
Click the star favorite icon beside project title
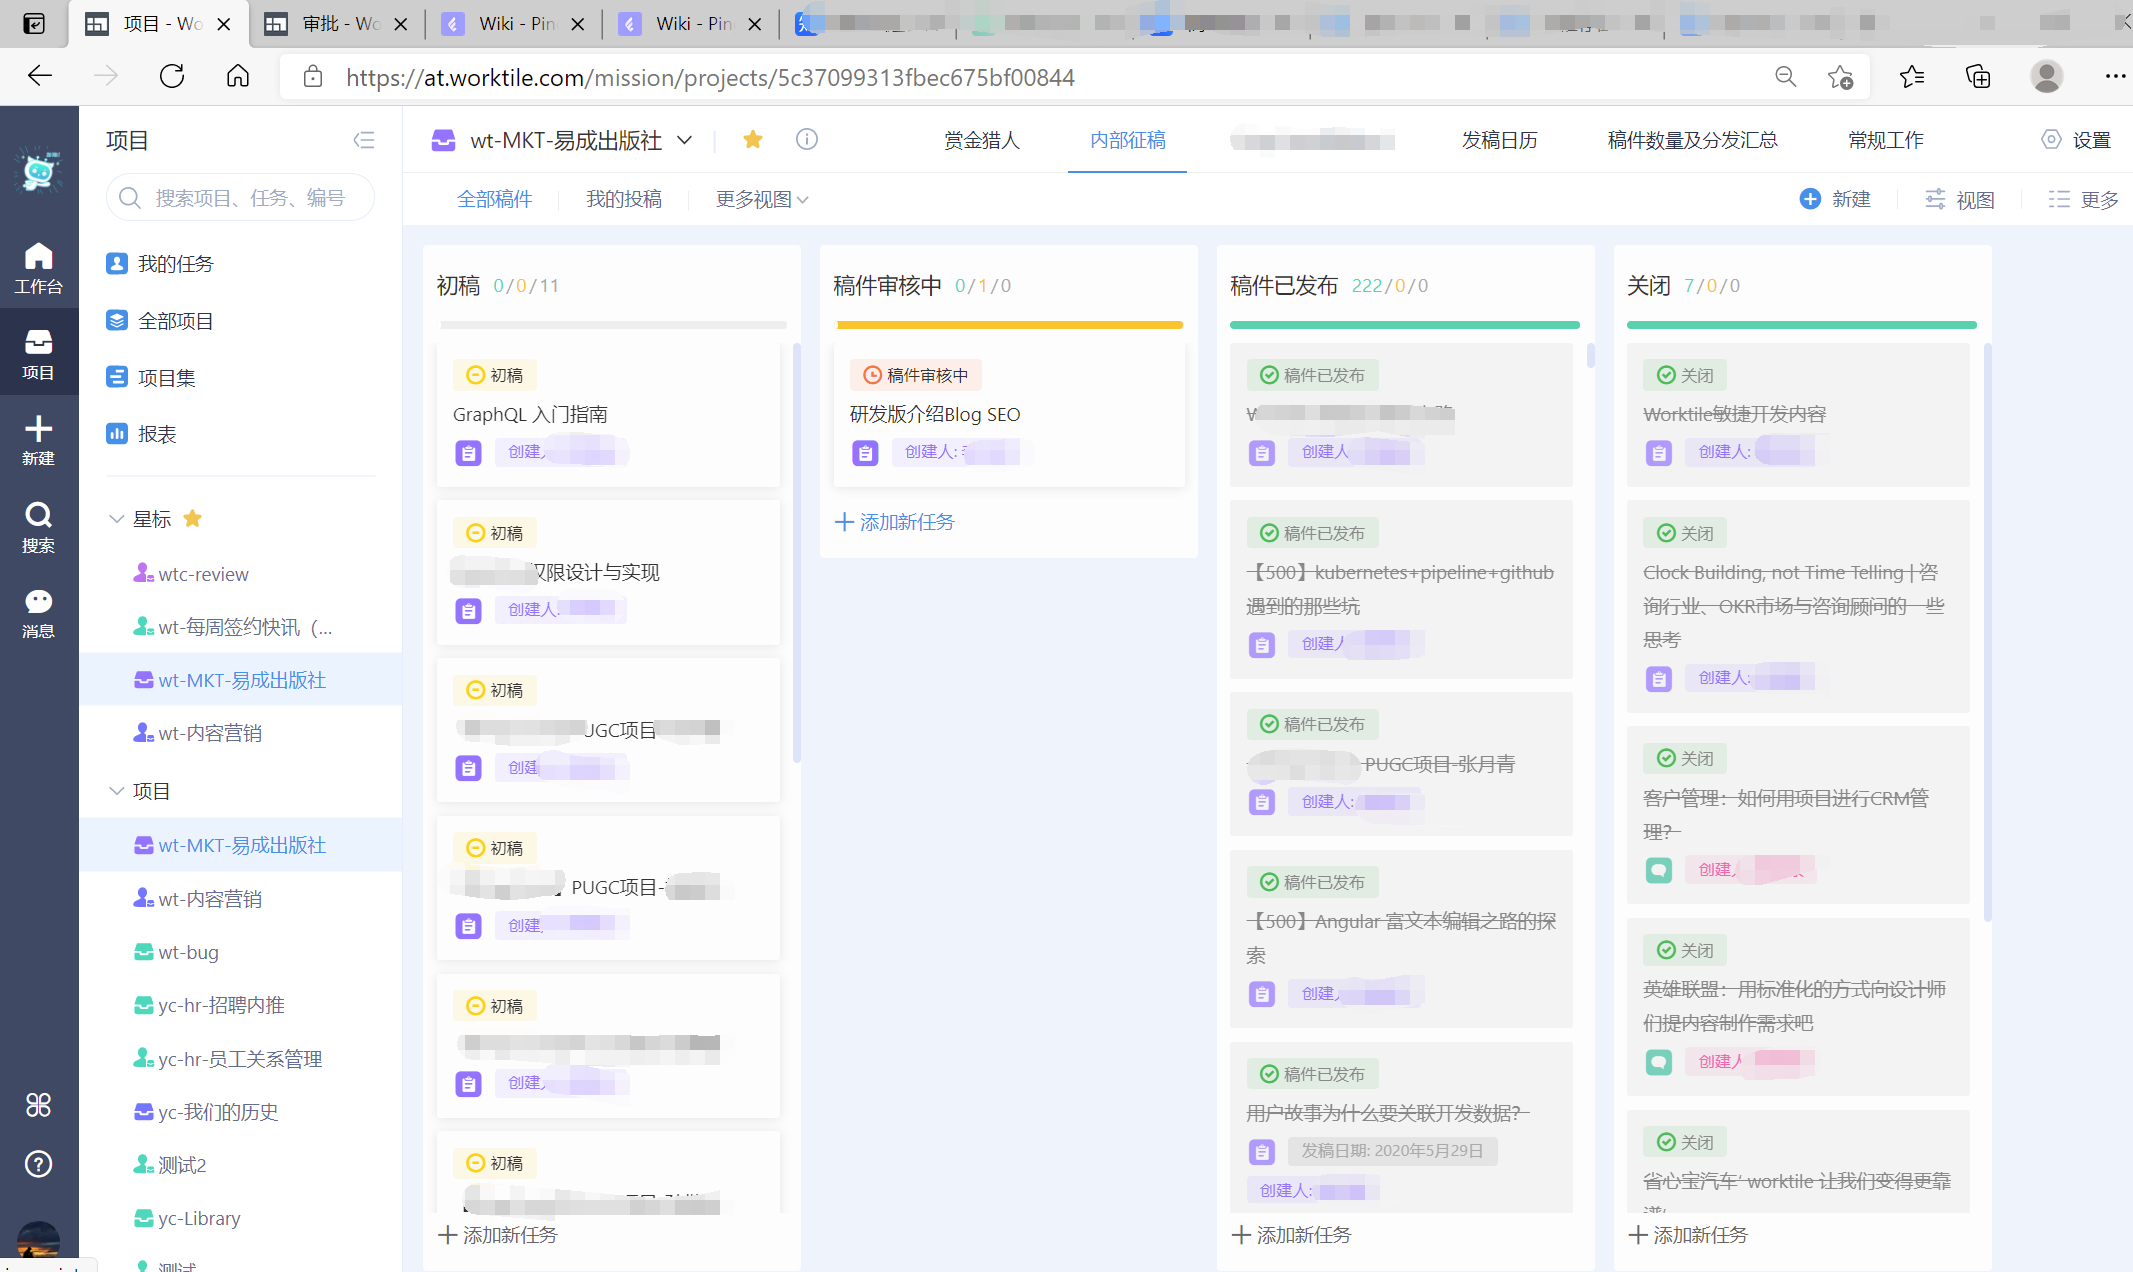753,140
